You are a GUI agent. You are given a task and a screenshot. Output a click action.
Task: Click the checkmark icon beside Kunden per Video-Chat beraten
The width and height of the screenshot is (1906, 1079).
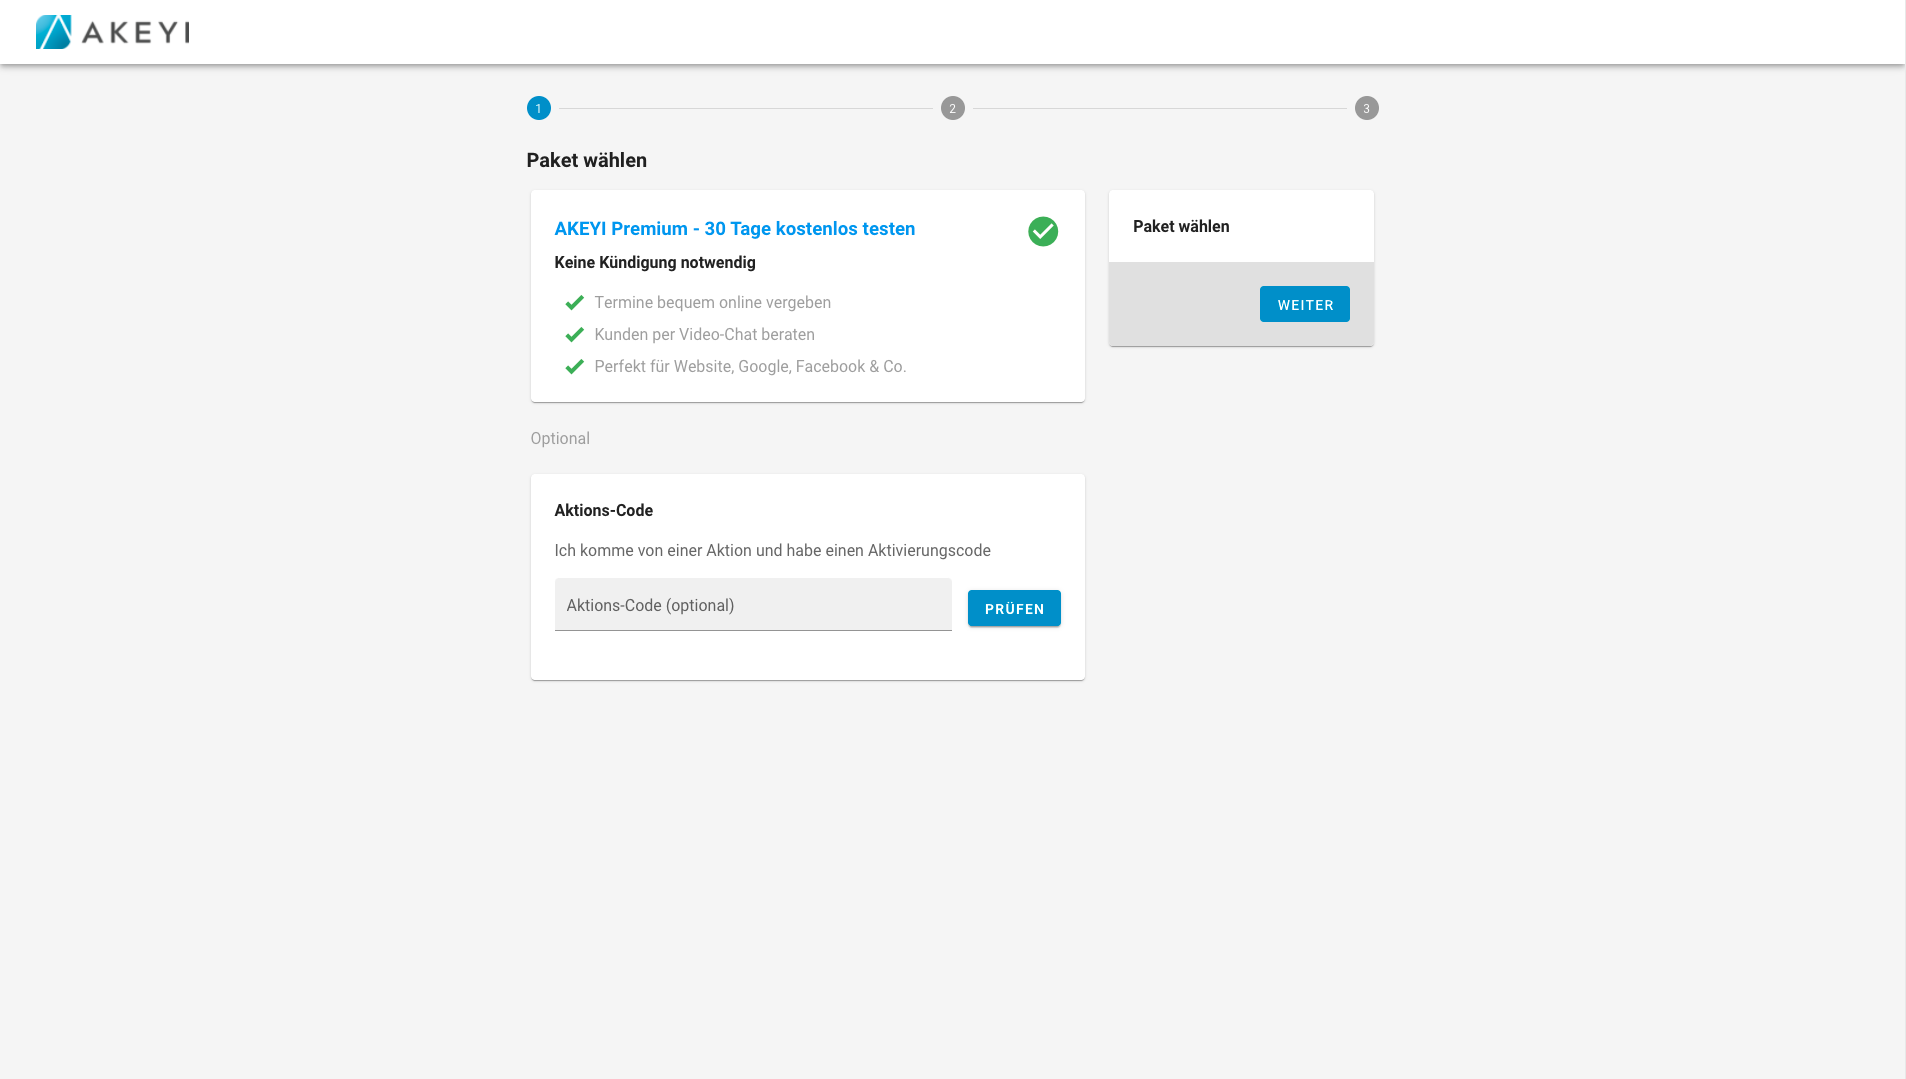click(x=574, y=335)
